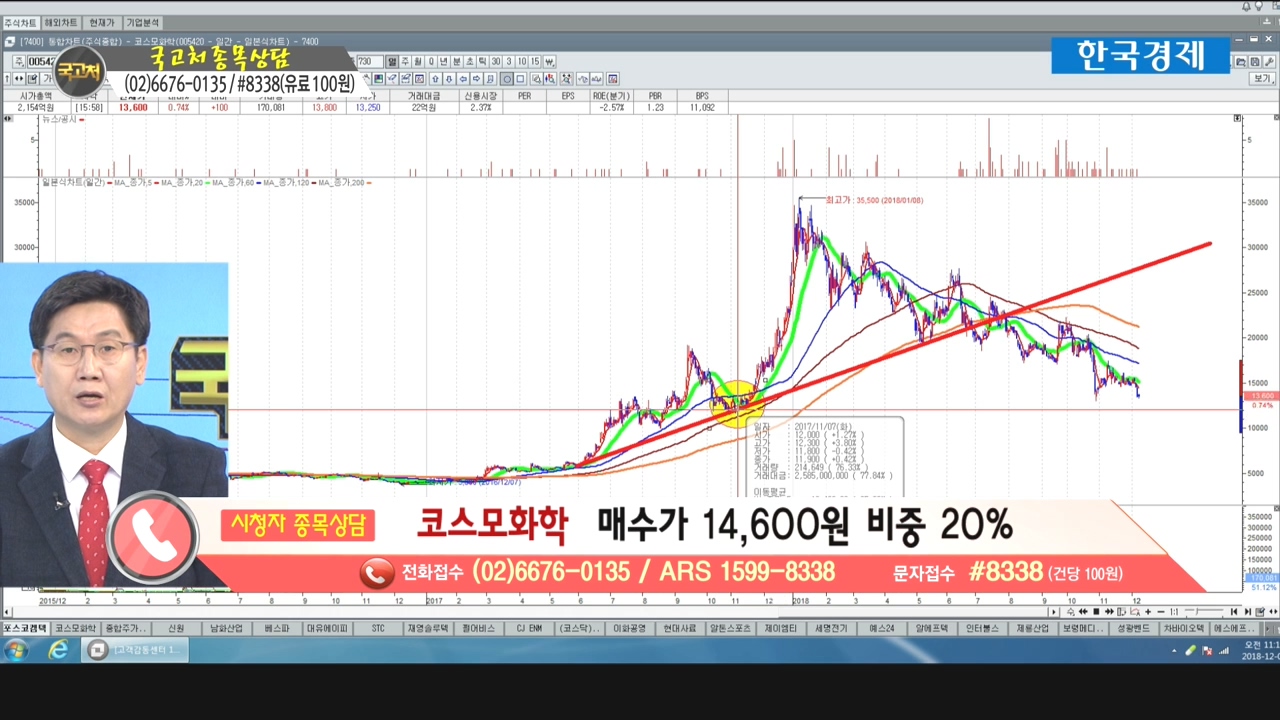Click the open folder icon in chart toolbar
This screenshot has width=1280, height=720.
tap(1240, 62)
